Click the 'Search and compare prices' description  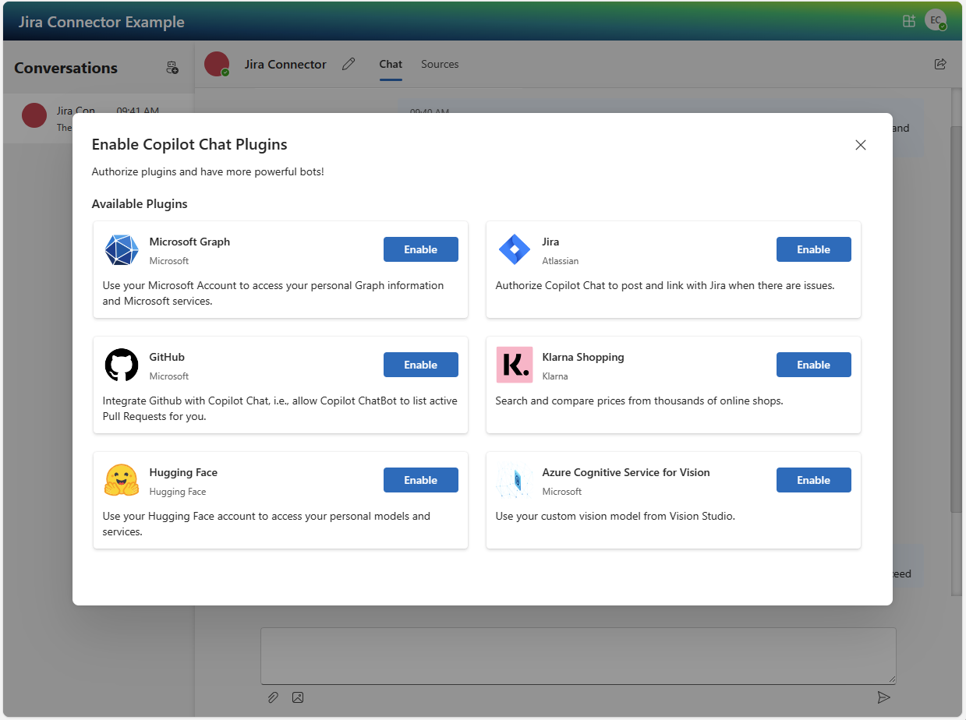tap(639, 400)
